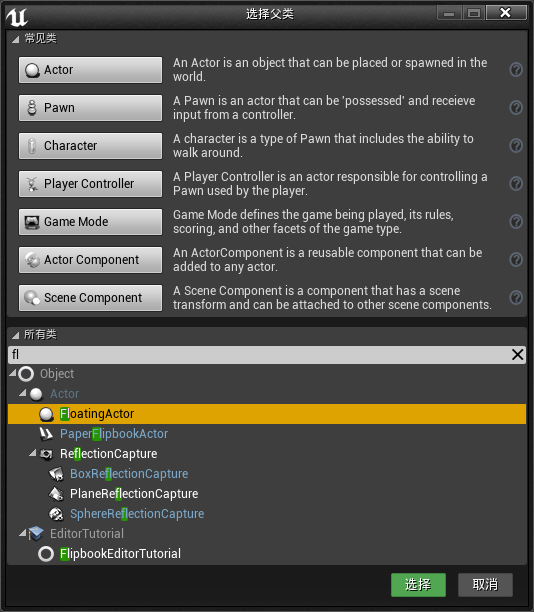Image resolution: width=534 pixels, height=612 pixels.
Task: Select the Object root class label
Action: pos(57,374)
